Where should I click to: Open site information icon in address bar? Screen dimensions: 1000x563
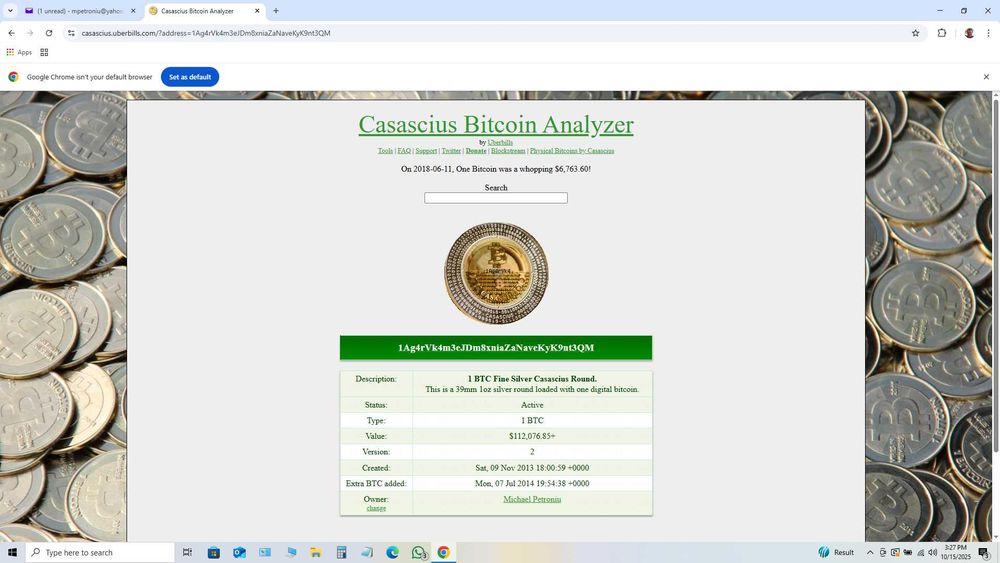71,33
